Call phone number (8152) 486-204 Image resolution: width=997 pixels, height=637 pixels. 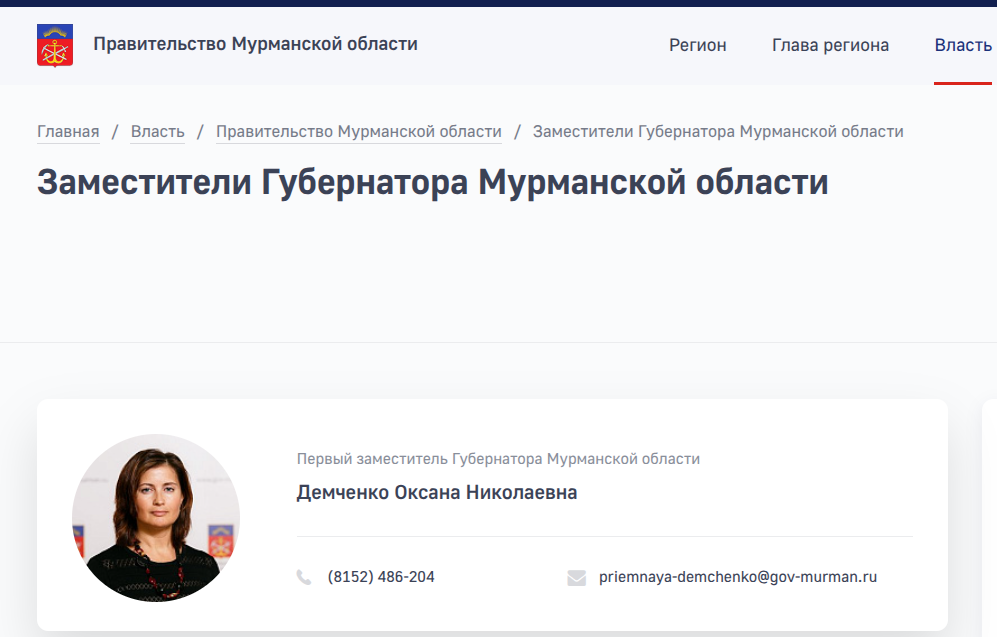(x=381, y=577)
